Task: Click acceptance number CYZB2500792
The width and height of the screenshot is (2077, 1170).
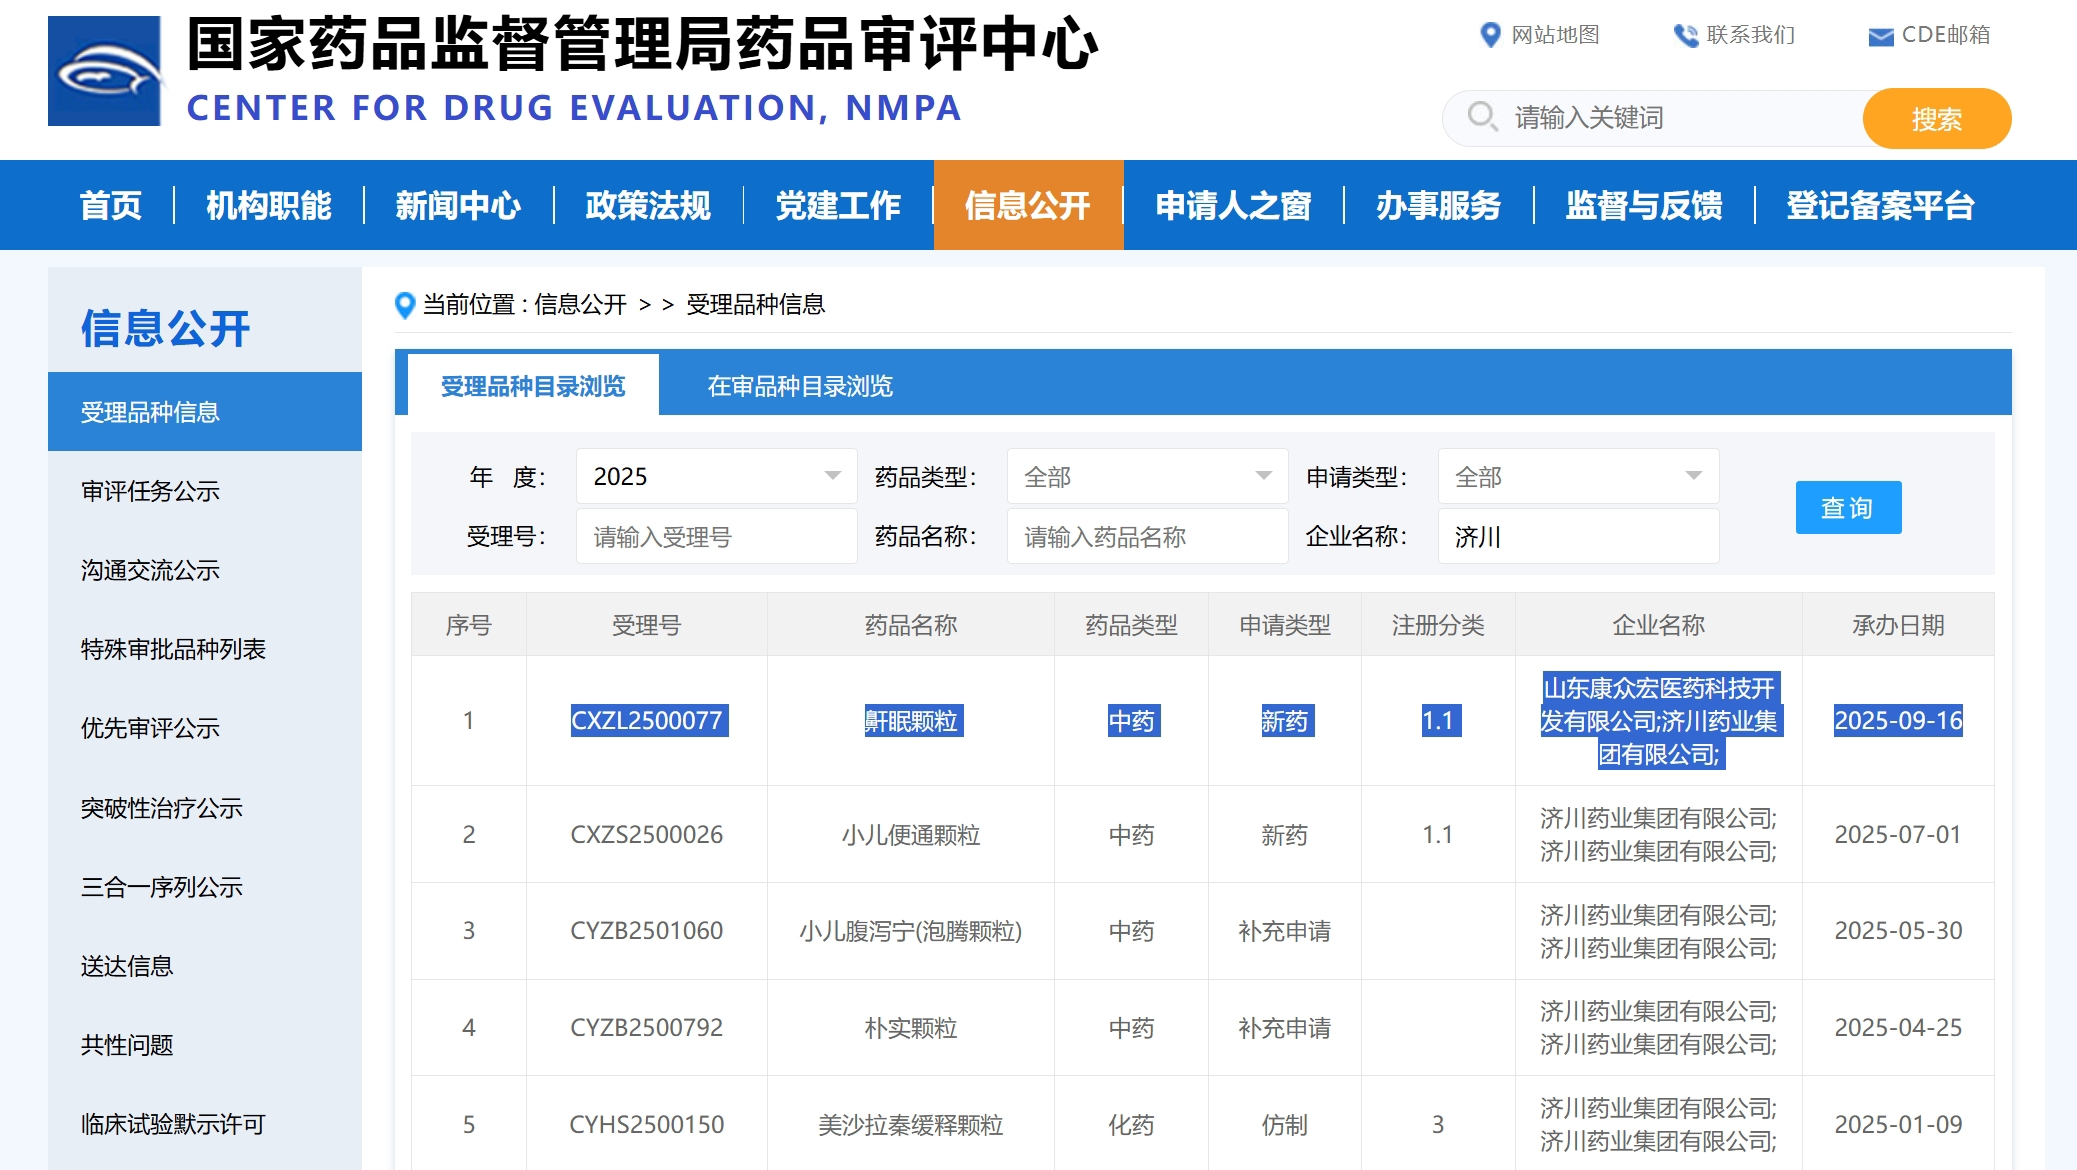Action: tap(647, 1027)
